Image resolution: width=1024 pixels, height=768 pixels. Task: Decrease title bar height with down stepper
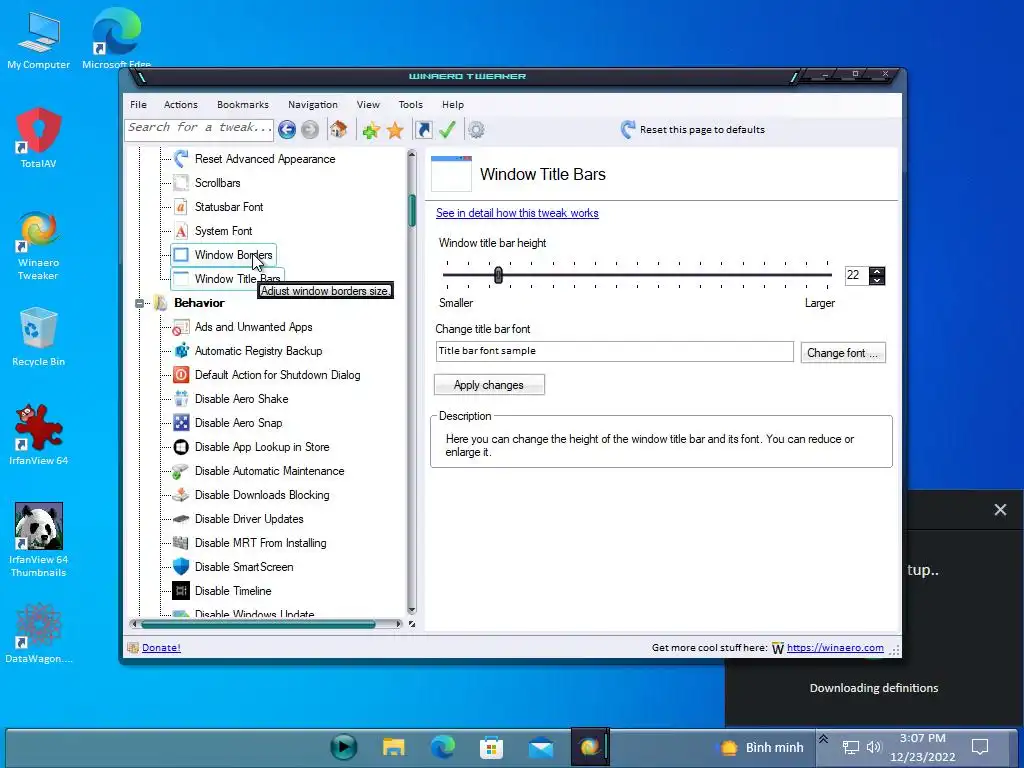coord(877,280)
